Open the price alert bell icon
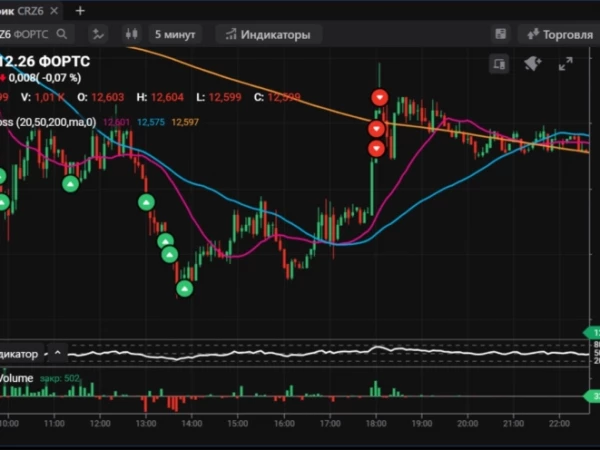This screenshot has width=600, height=450. pyautogui.click(x=532, y=64)
